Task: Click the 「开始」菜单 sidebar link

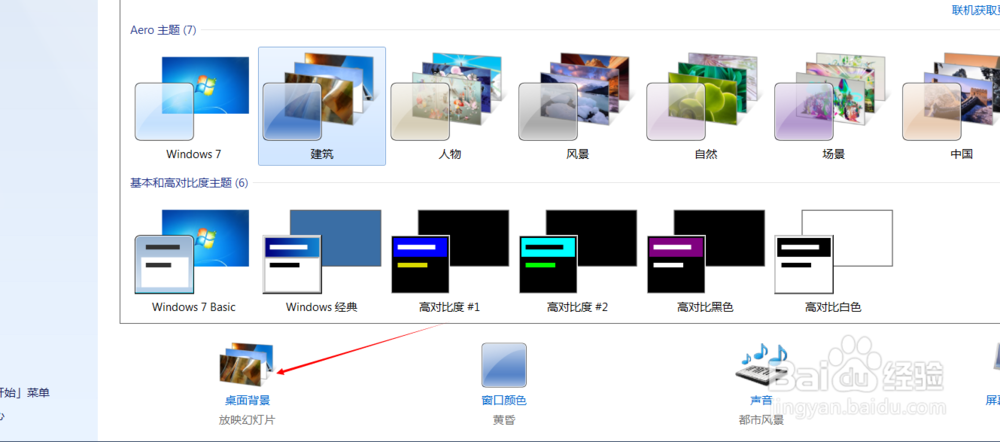Action: [25, 393]
